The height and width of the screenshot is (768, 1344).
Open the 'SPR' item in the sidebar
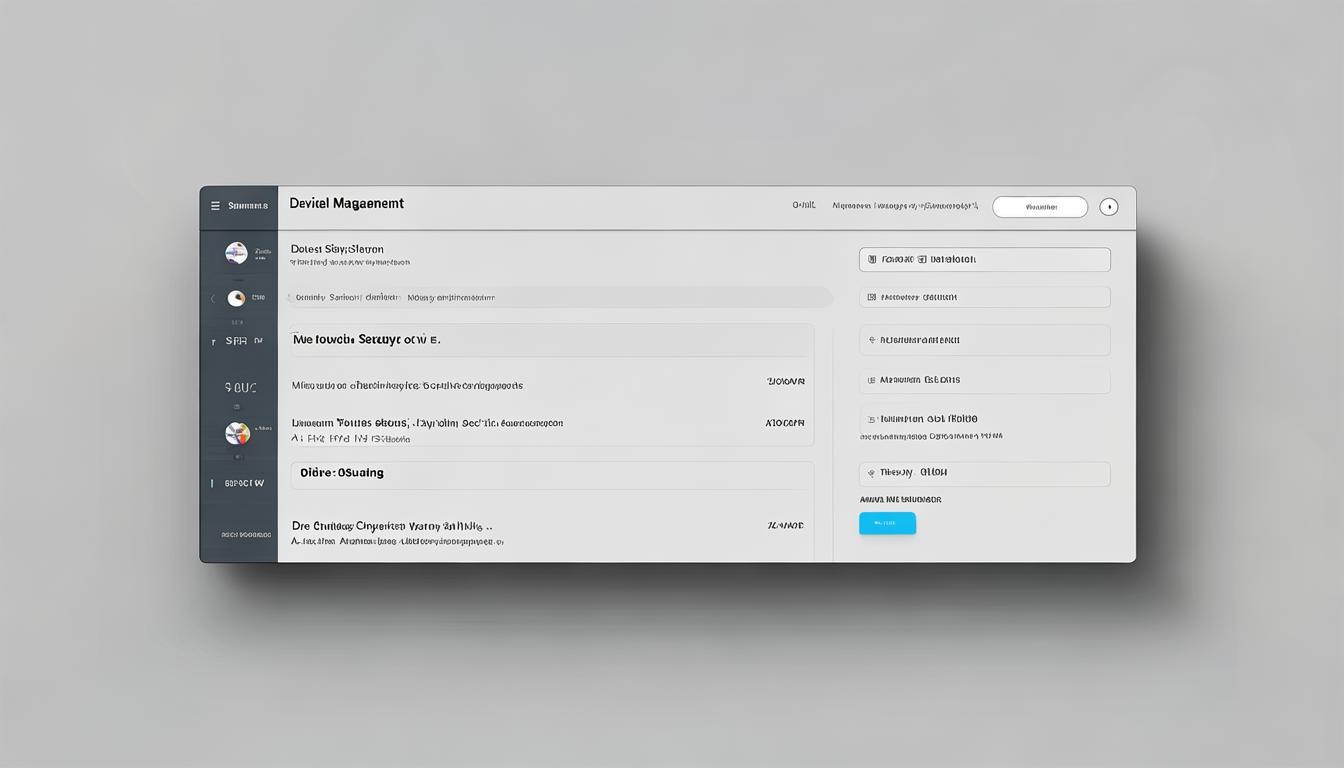click(x=237, y=341)
